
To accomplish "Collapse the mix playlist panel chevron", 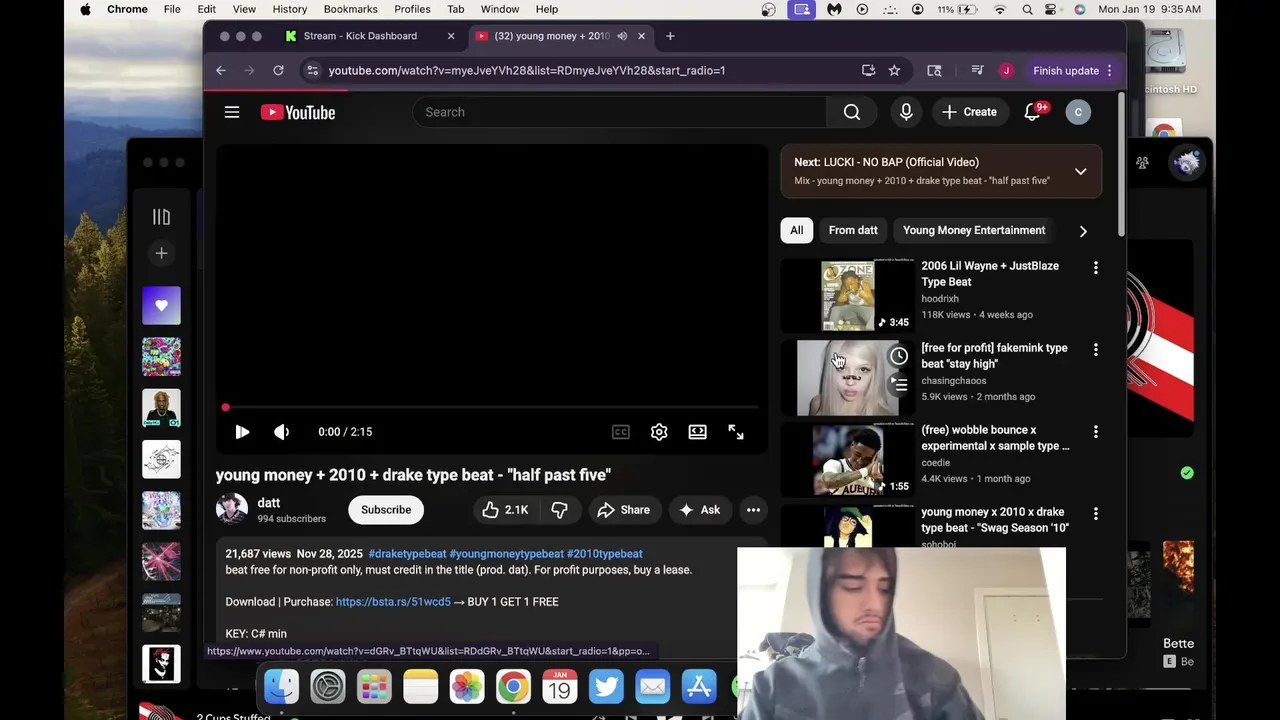I will click(1080, 171).
